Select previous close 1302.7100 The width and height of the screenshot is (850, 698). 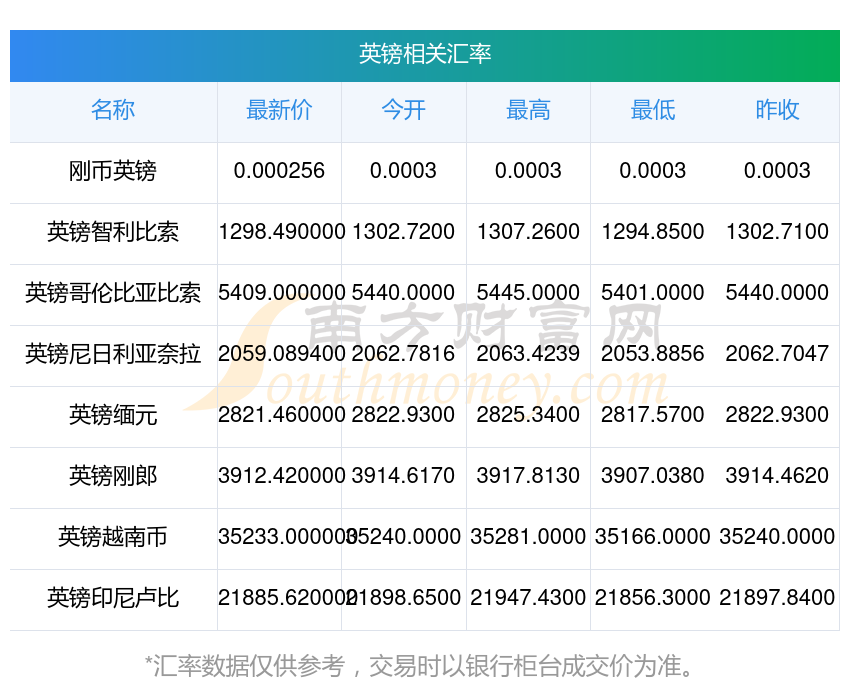[777, 232]
